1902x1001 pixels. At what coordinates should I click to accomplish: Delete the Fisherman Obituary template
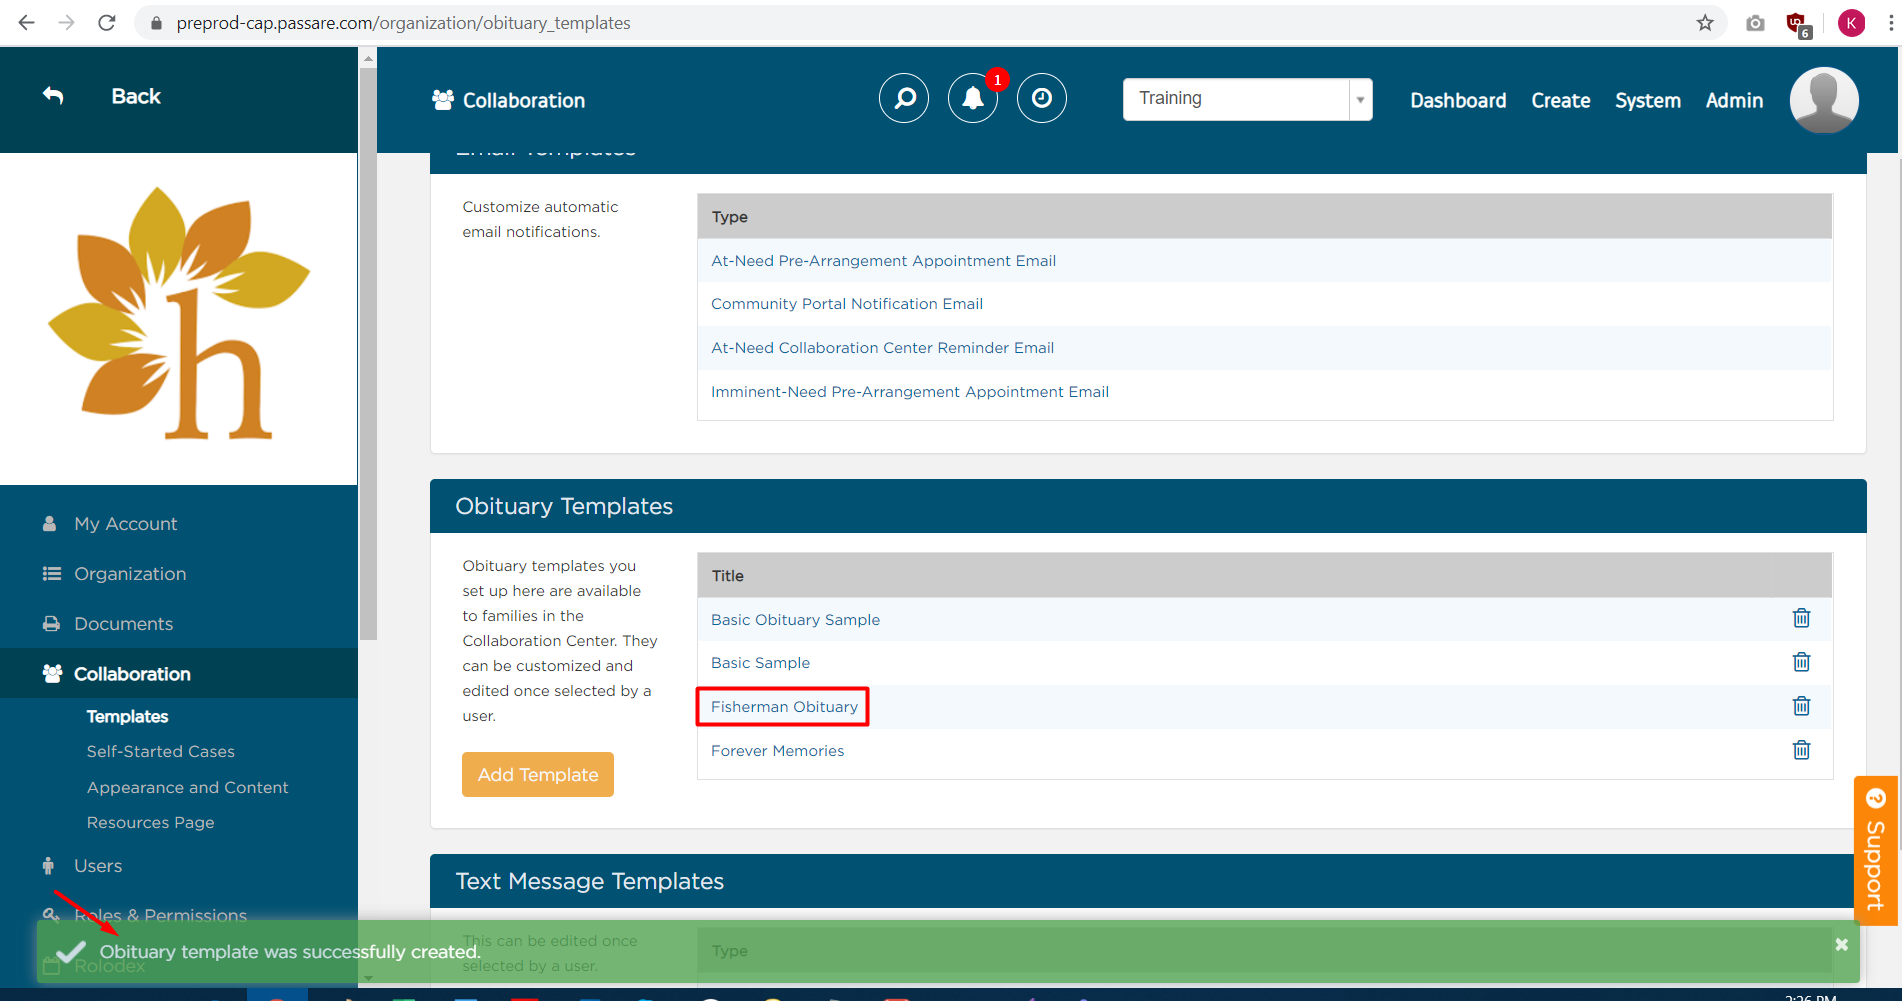click(1801, 706)
